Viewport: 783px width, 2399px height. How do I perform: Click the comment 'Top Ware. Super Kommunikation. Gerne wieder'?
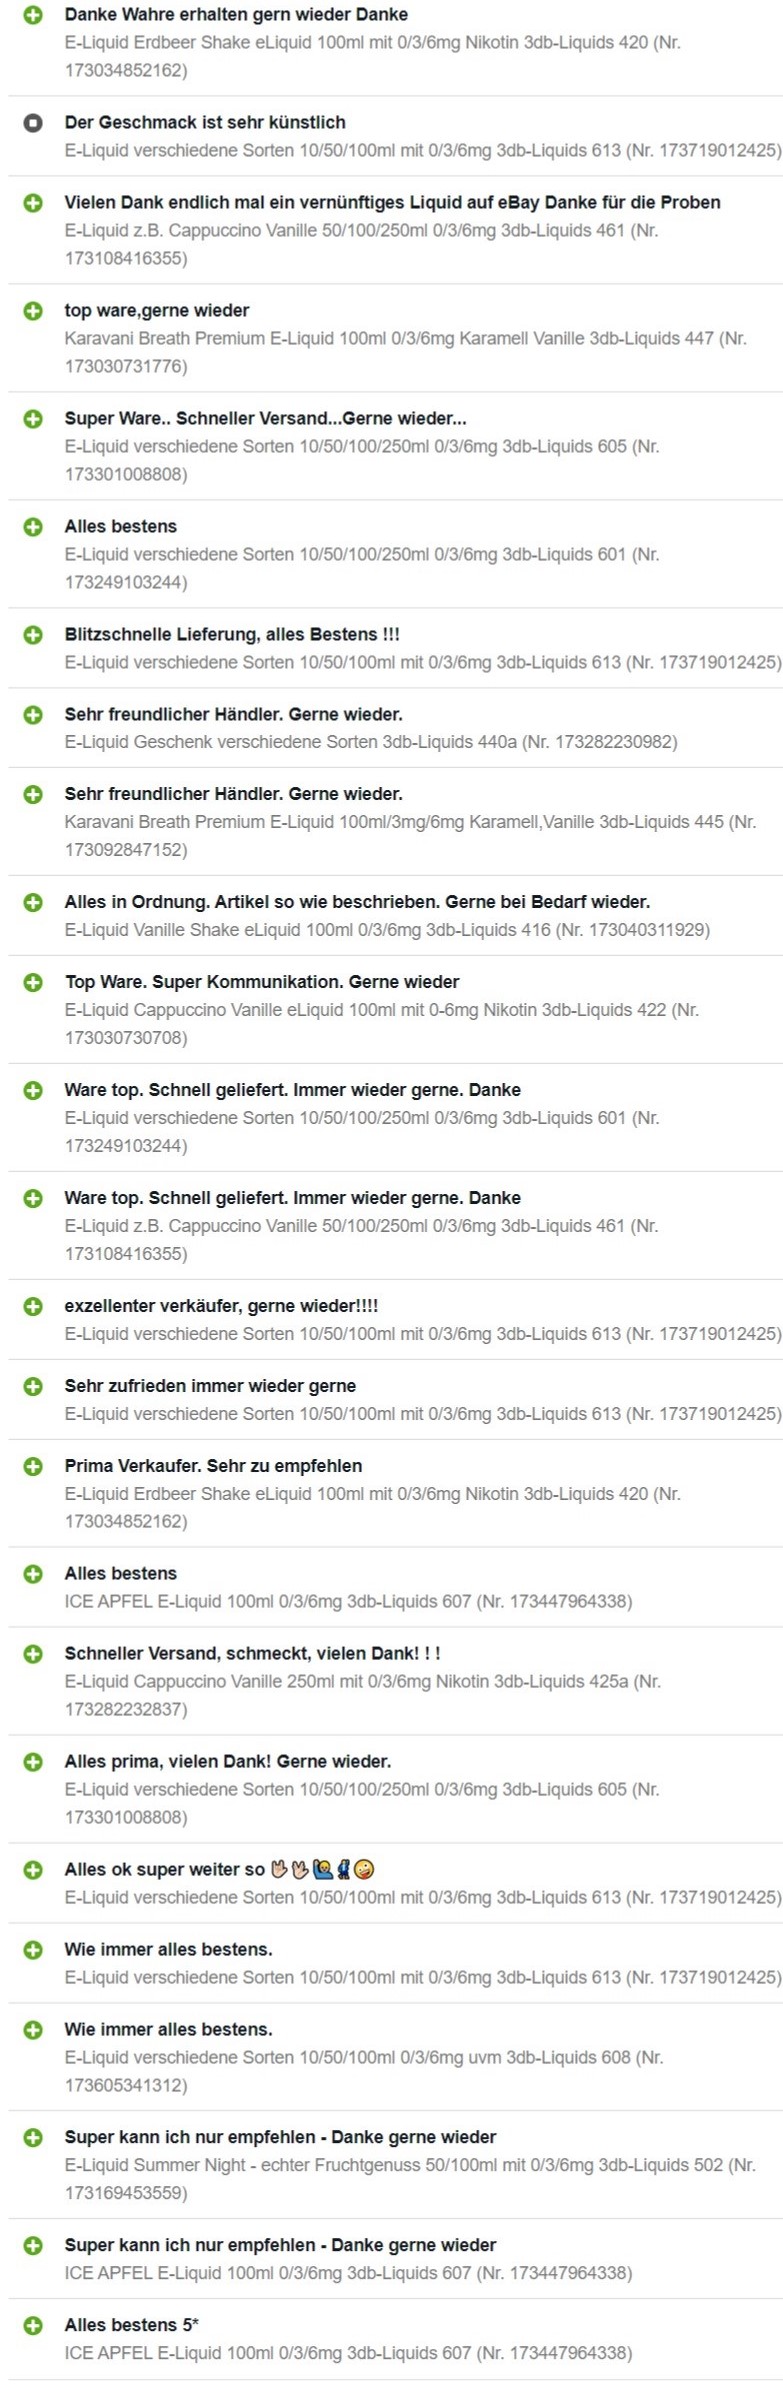[262, 982]
